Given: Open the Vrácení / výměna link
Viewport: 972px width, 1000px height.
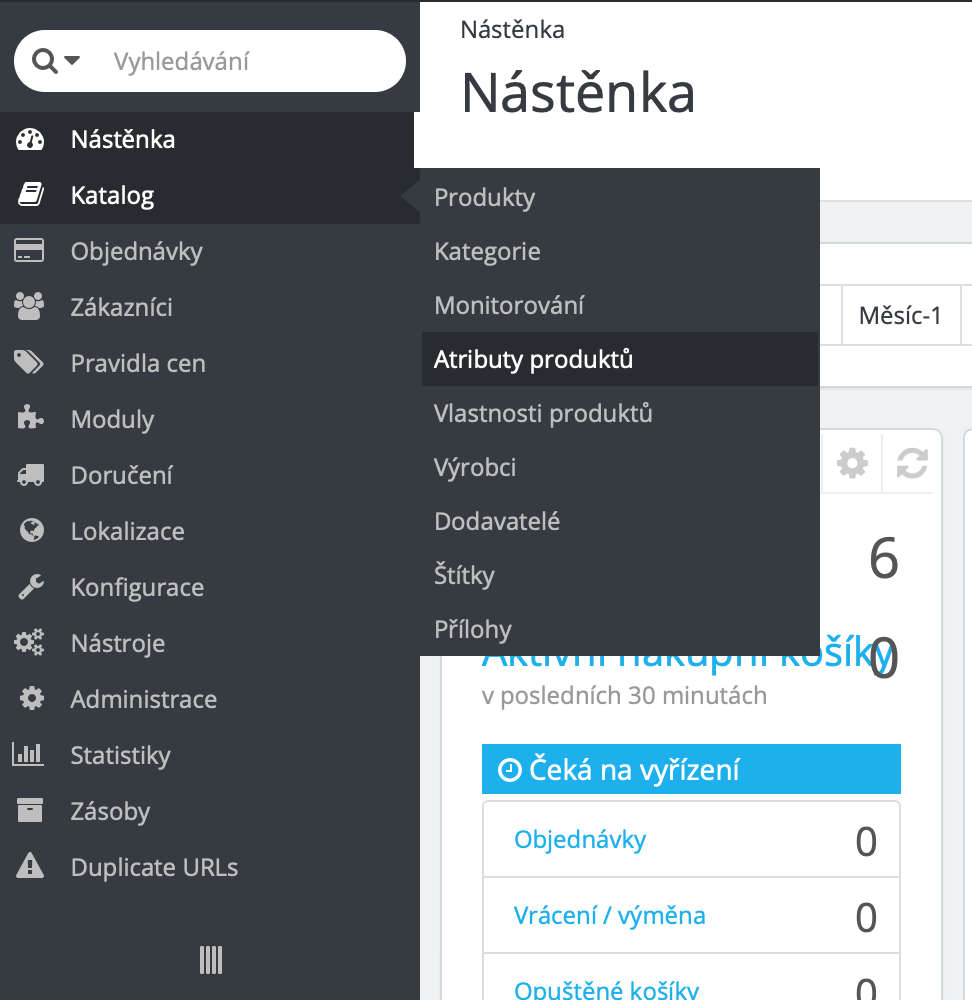Looking at the screenshot, I should (x=609, y=915).
